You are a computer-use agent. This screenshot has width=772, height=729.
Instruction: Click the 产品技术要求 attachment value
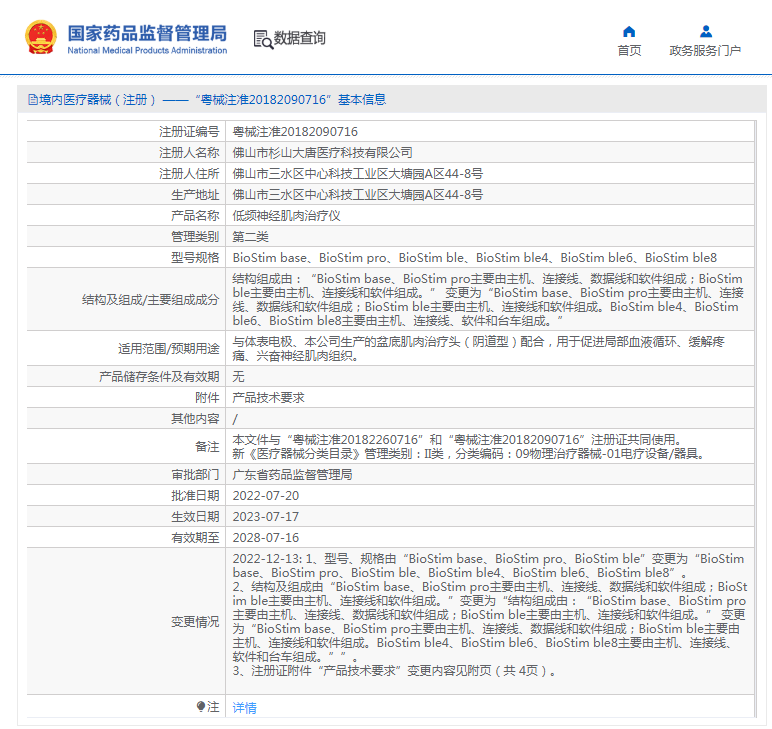pos(268,398)
